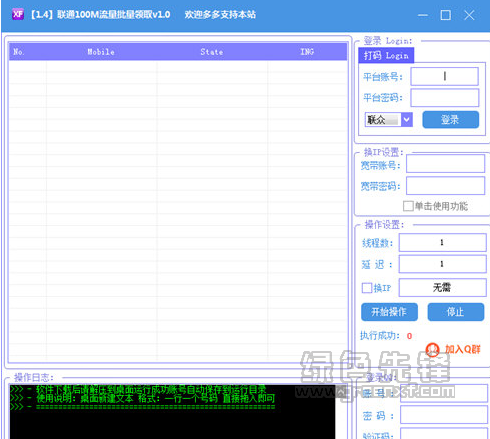This screenshot has height=439, width=490.
Task: Click the Mobile column header
Action: click(x=101, y=52)
